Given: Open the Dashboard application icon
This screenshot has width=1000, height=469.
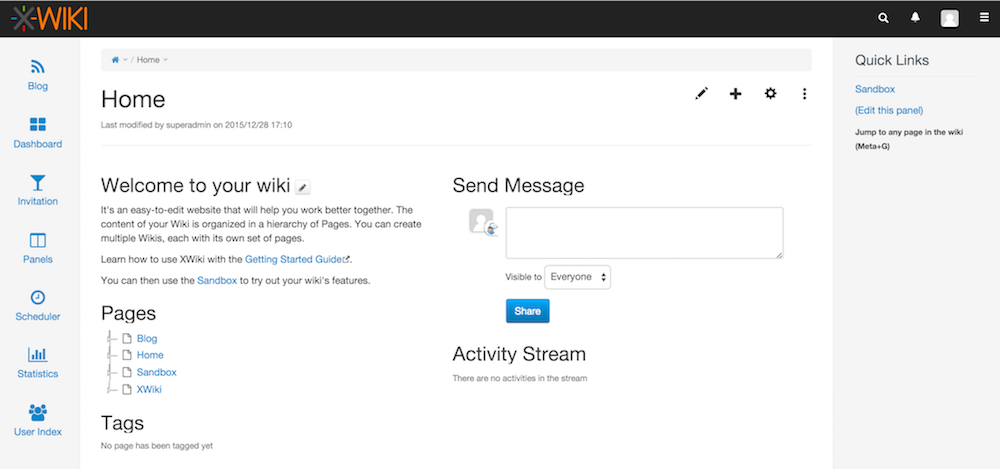Looking at the screenshot, I should [x=38, y=125].
